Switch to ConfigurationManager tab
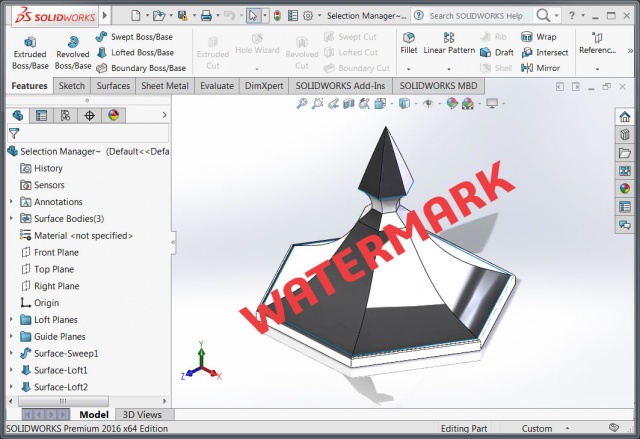The width and height of the screenshot is (640, 439). click(65, 115)
